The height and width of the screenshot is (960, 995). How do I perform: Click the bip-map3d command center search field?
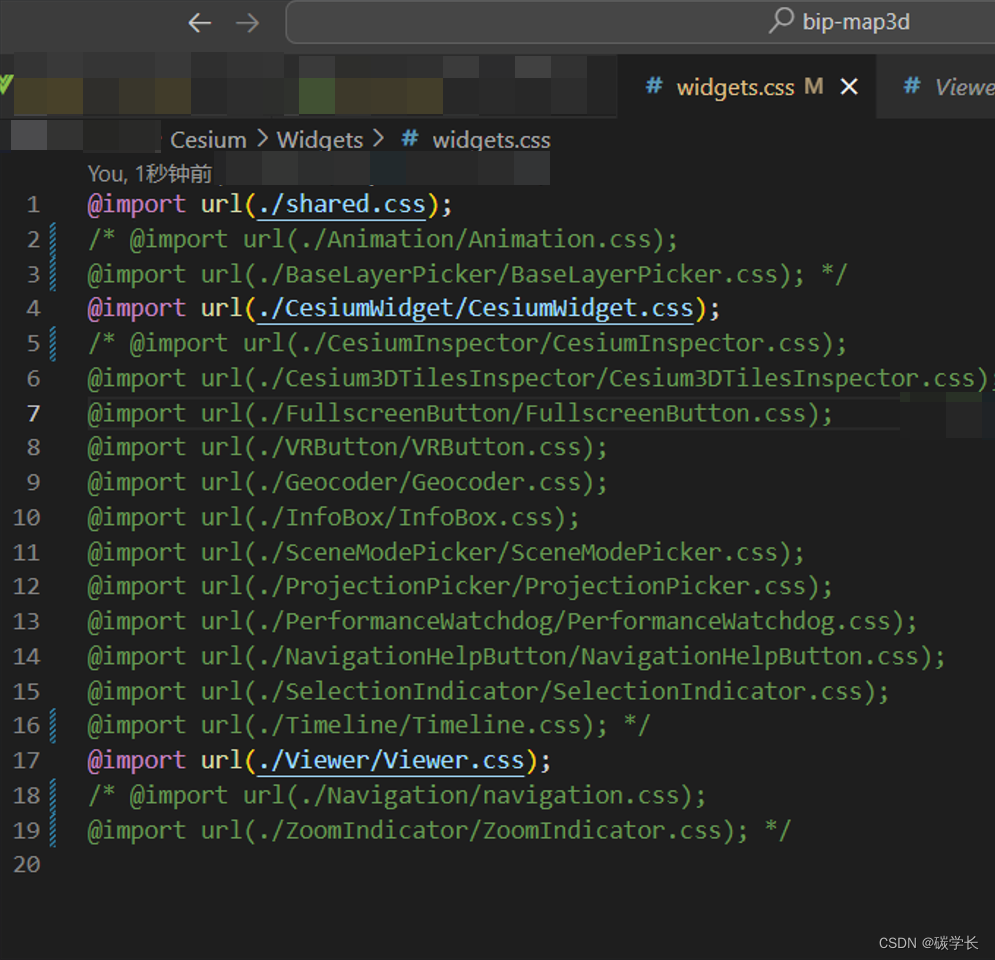point(855,22)
